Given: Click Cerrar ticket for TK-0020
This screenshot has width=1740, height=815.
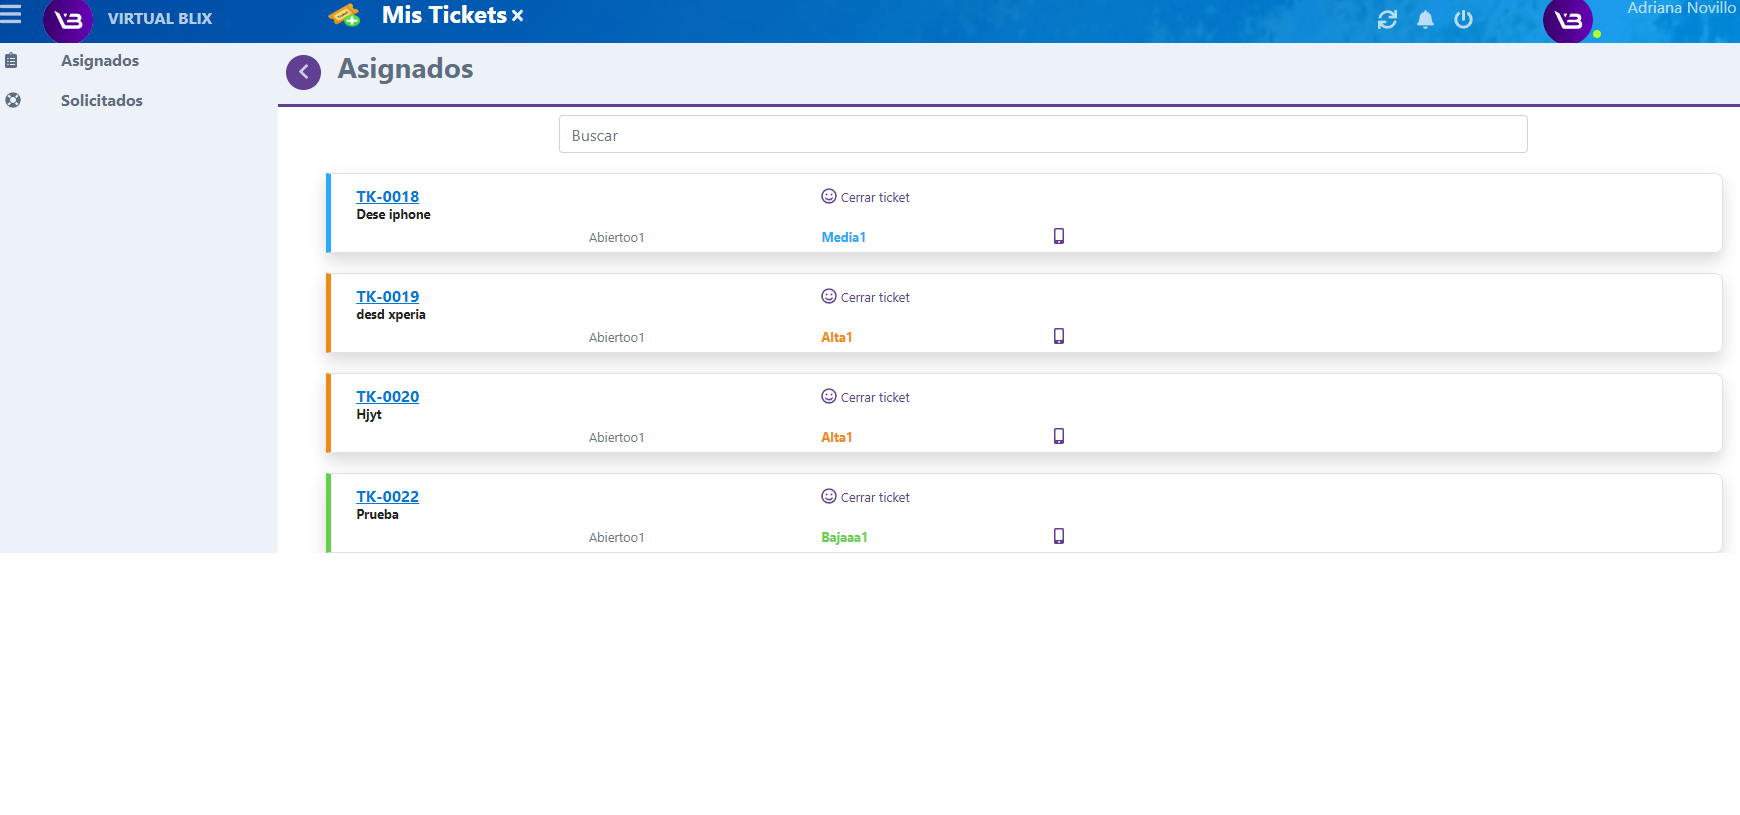Looking at the screenshot, I should (x=866, y=397).
